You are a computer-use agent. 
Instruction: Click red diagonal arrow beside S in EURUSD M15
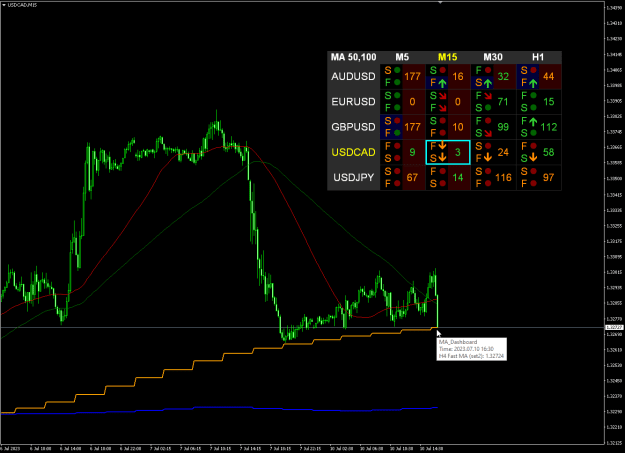pos(442,96)
